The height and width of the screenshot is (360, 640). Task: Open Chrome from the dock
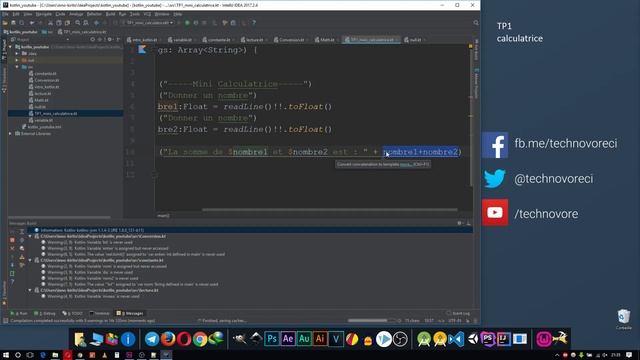point(200,339)
